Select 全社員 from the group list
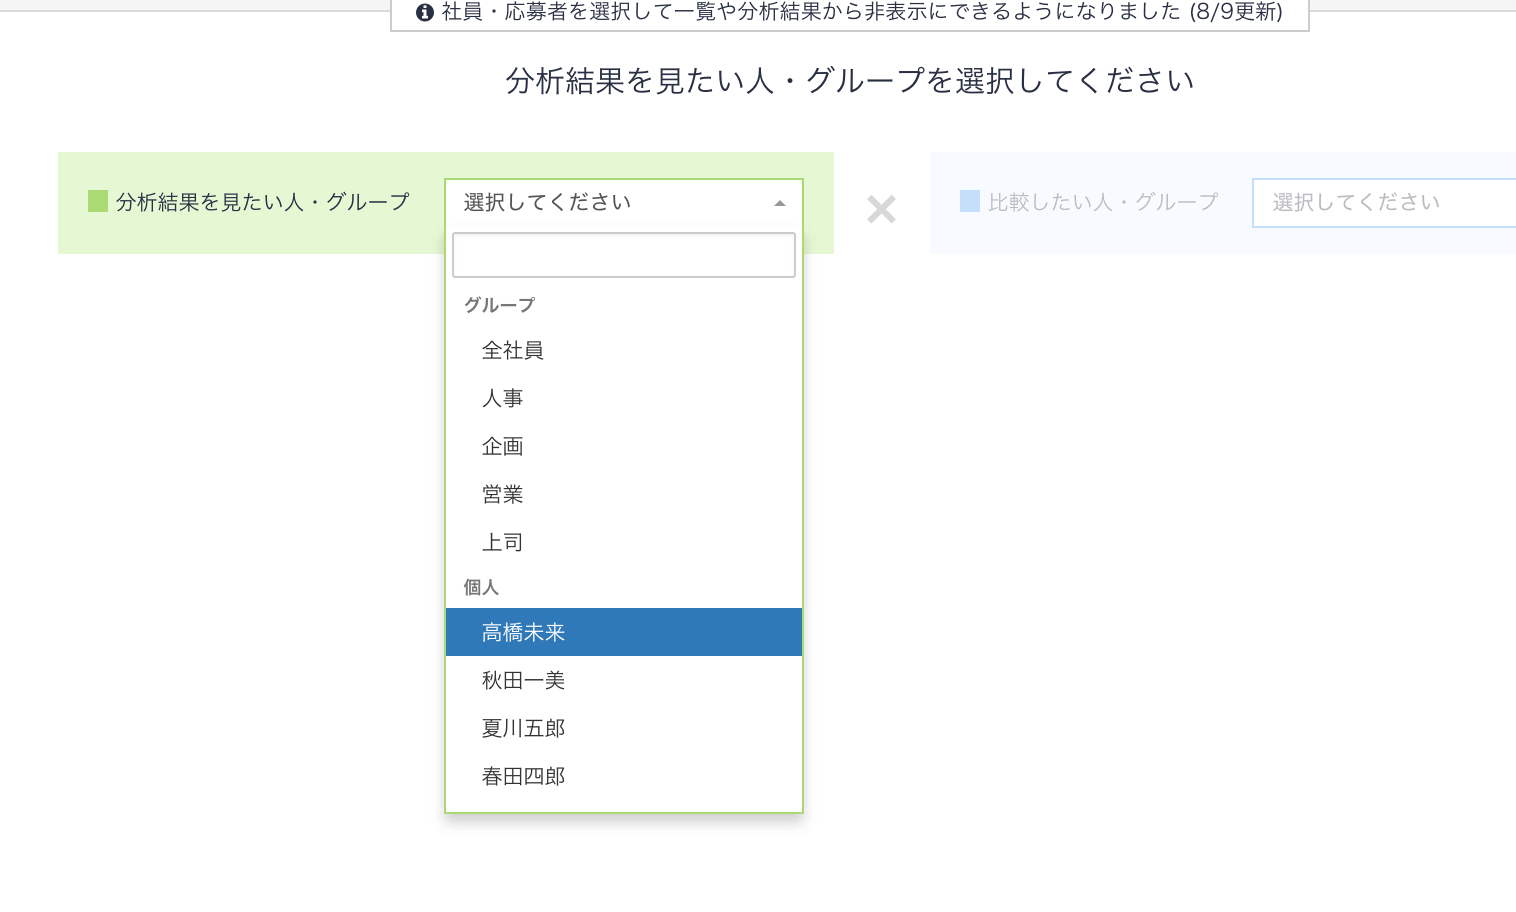This screenshot has width=1516, height=912. coord(513,351)
